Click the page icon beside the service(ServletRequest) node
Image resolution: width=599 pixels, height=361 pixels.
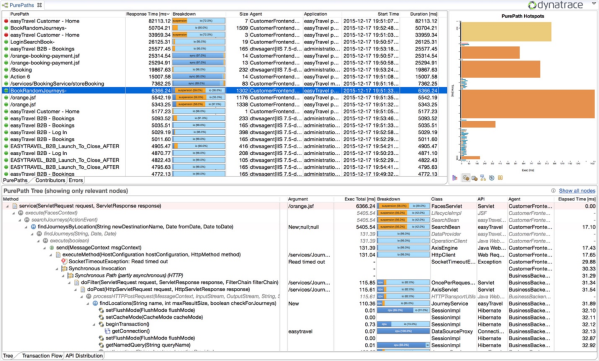[15, 206]
